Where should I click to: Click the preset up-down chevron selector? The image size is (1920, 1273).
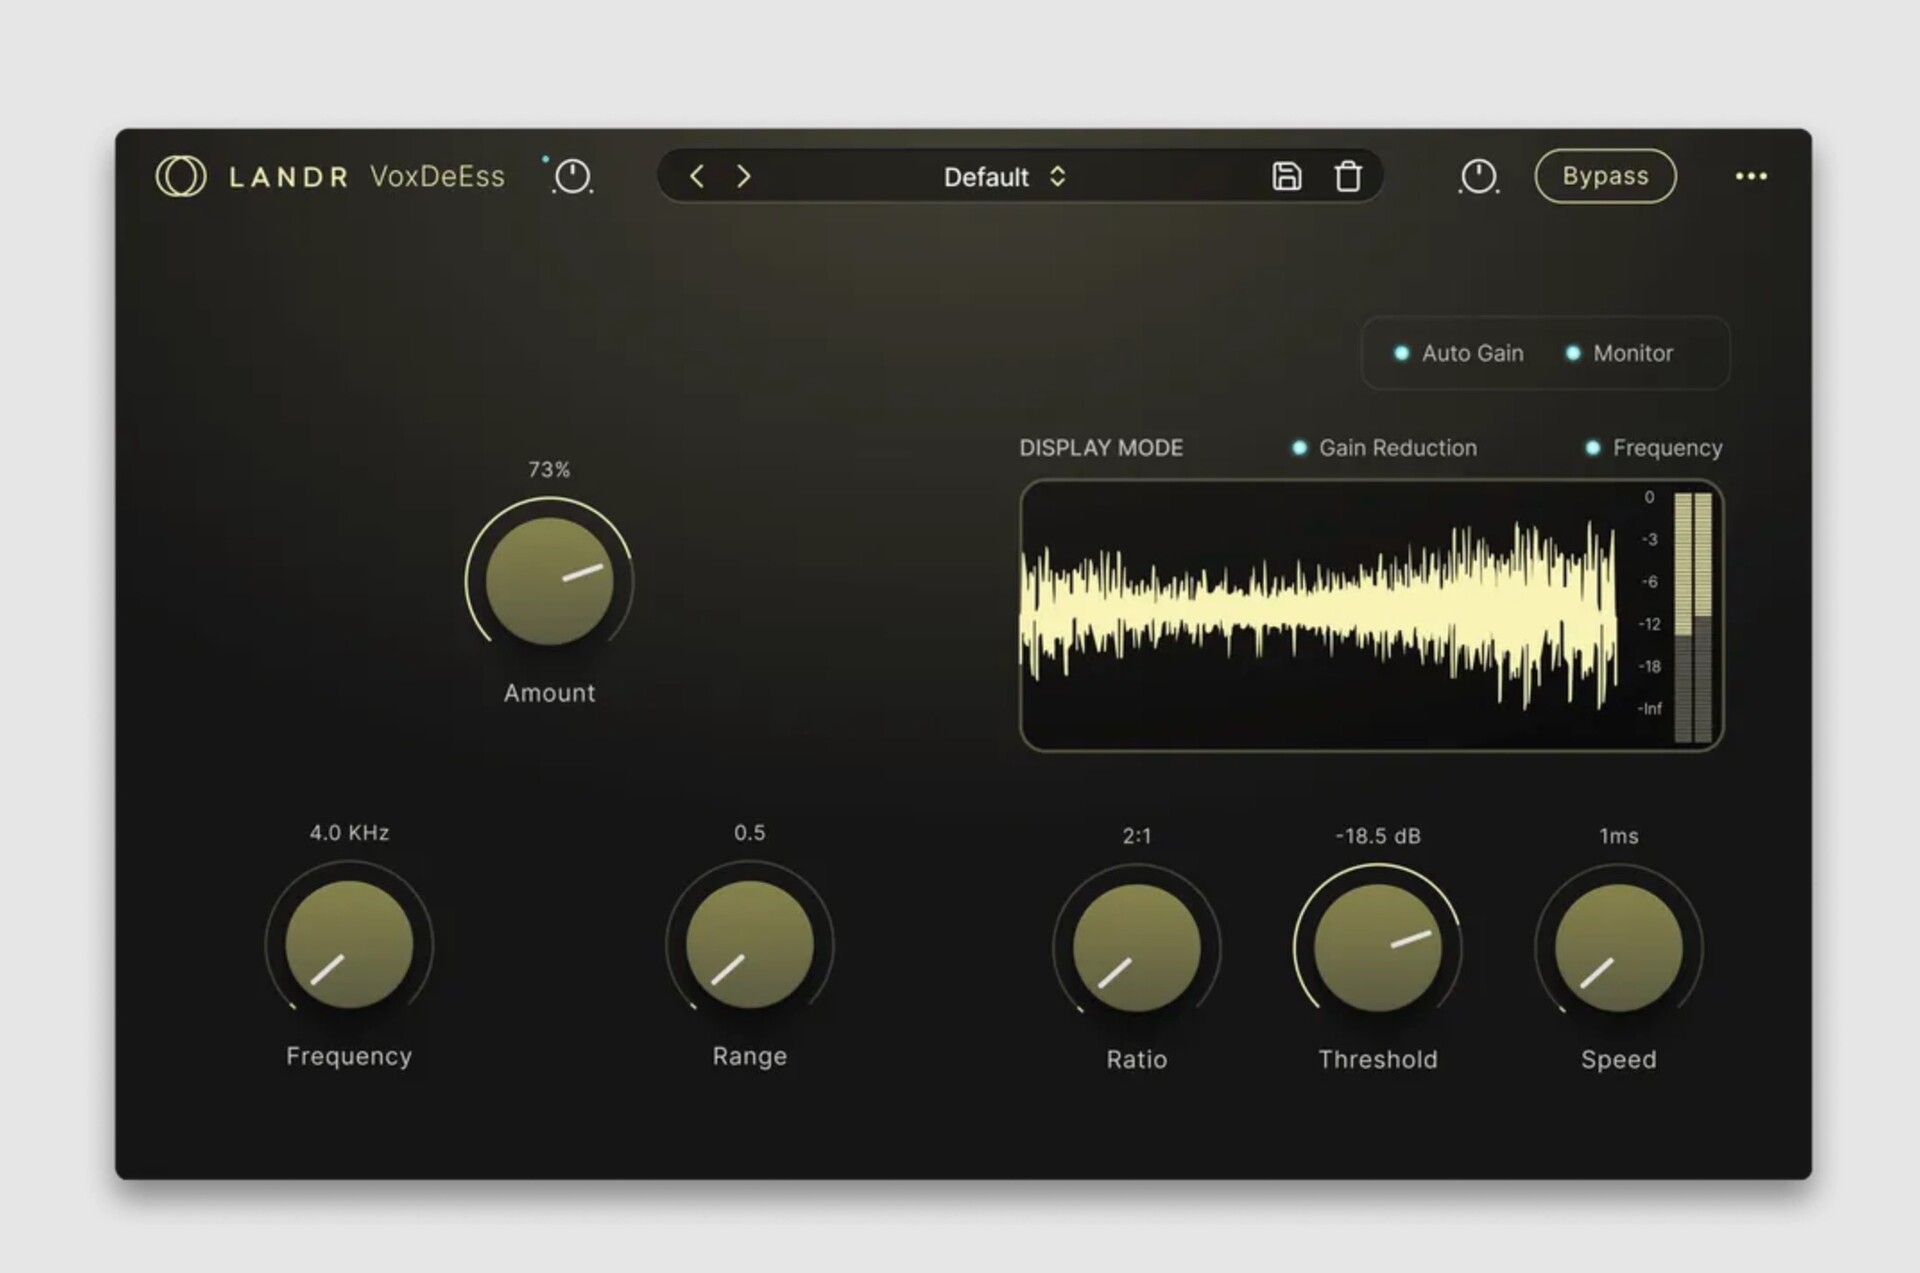1058,177
